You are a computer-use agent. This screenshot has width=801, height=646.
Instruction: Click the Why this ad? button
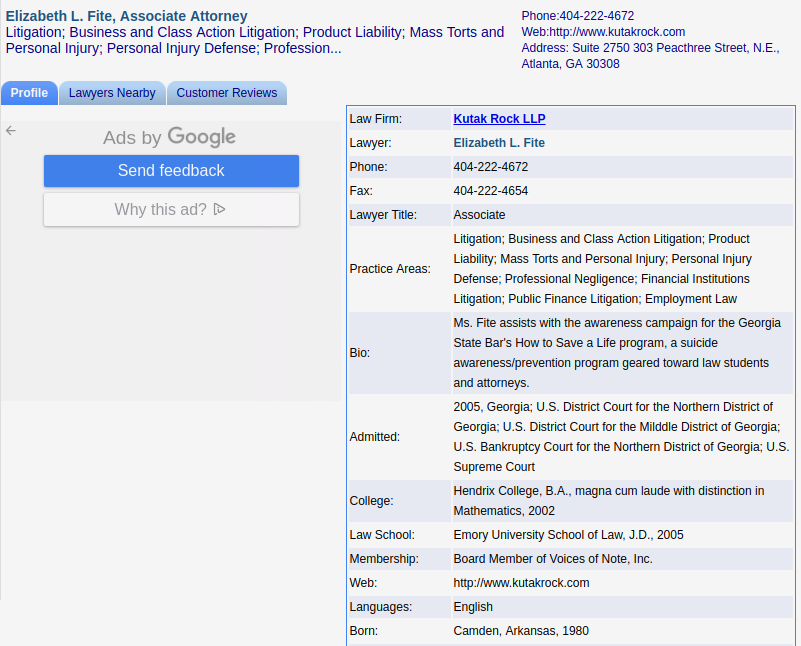(171, 209)
